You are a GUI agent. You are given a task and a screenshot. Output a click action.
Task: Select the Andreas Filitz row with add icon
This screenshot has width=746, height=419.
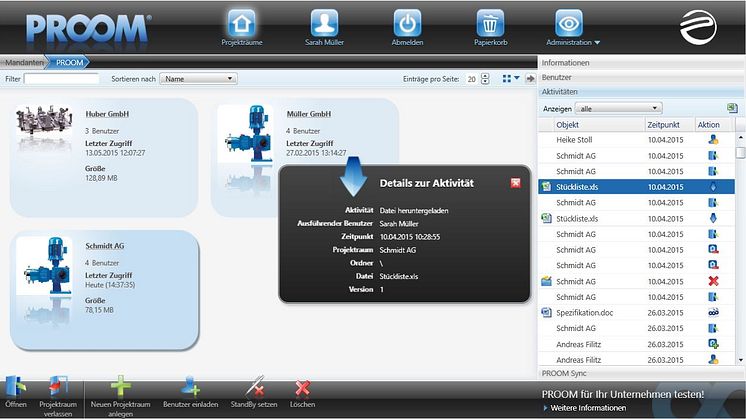pos(636,344)
